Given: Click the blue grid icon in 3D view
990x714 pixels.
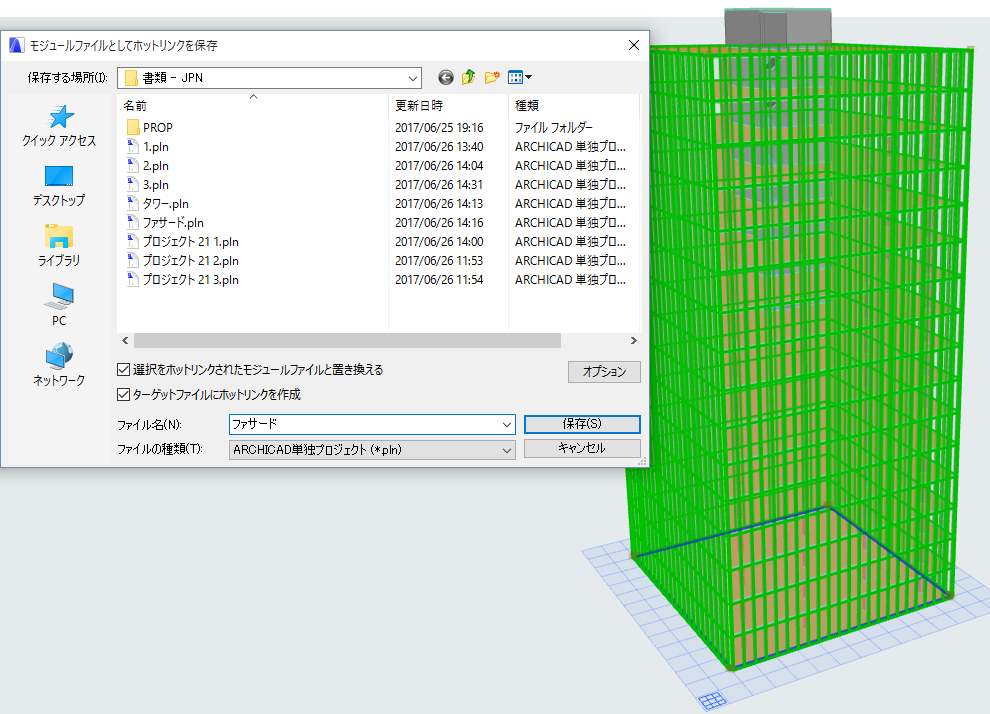Looking at the screenshot, I should pyautogui.click(x=713, y=699).
